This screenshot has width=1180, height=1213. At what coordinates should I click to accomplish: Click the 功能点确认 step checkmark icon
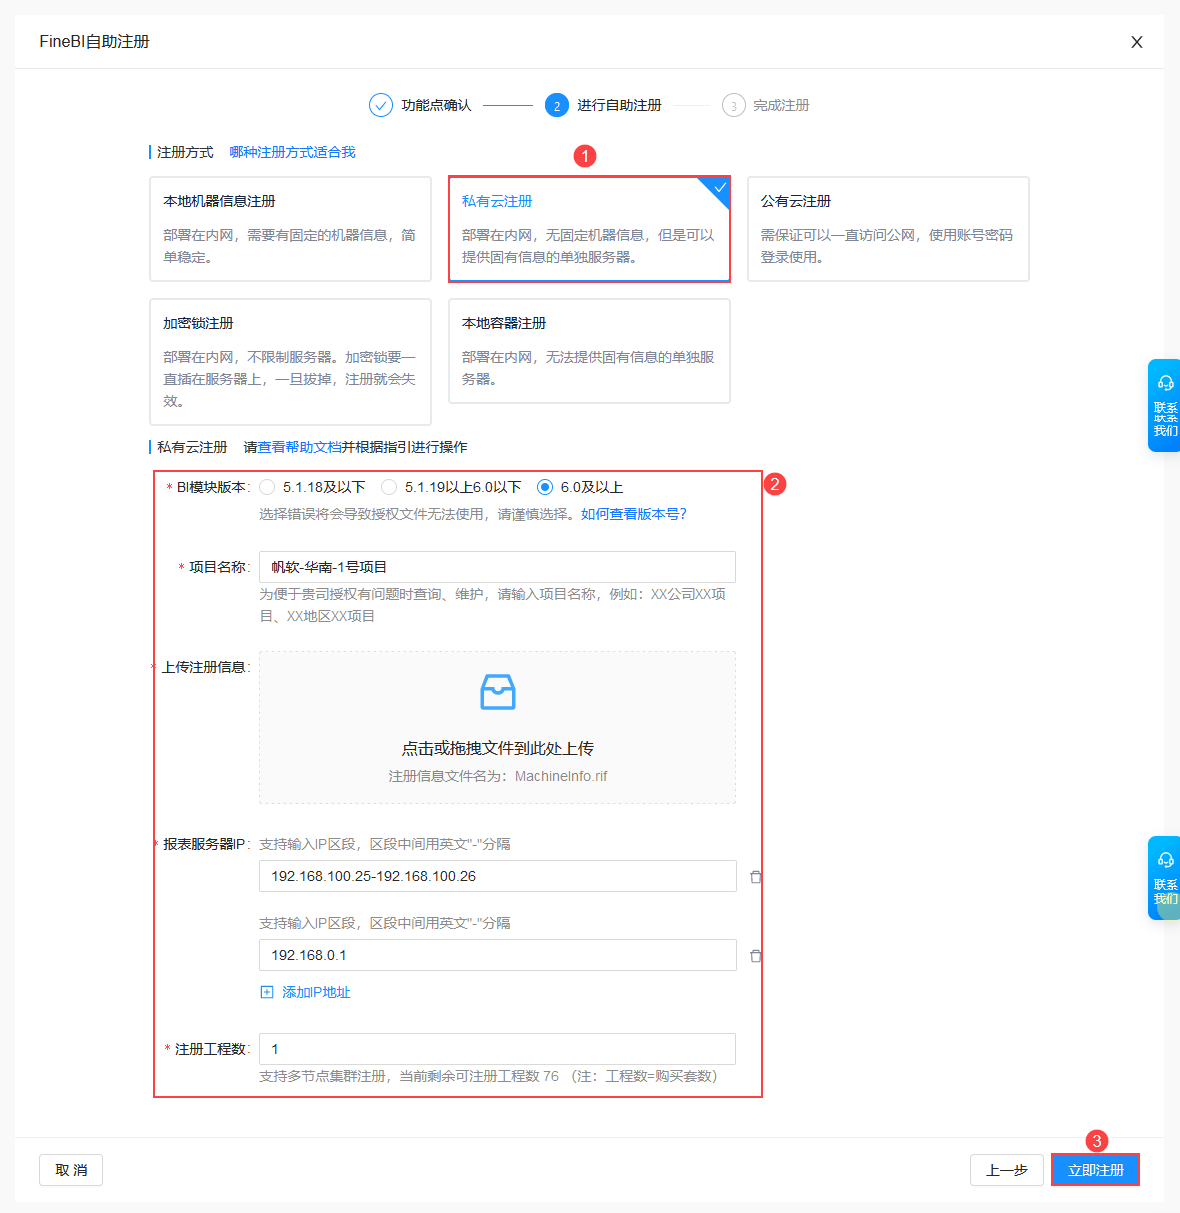pyautogui.click(x=381, y=105)
